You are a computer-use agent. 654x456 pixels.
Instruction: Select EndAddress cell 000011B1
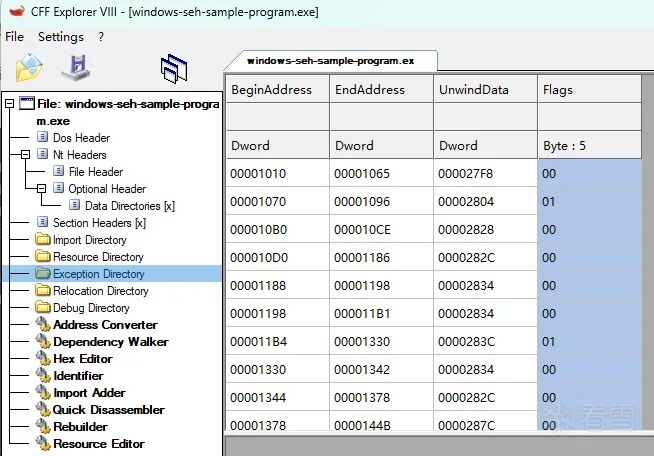[x=382, y=313]
